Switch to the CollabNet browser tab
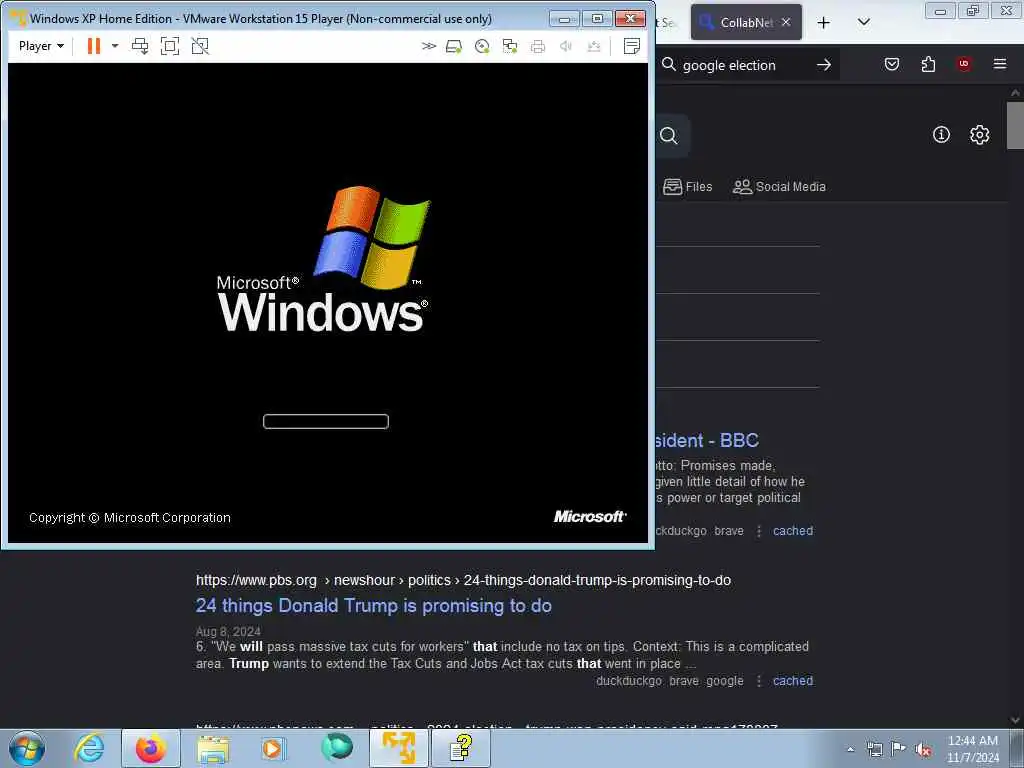This screenshot has height=768, width=1024. point(746,22)
